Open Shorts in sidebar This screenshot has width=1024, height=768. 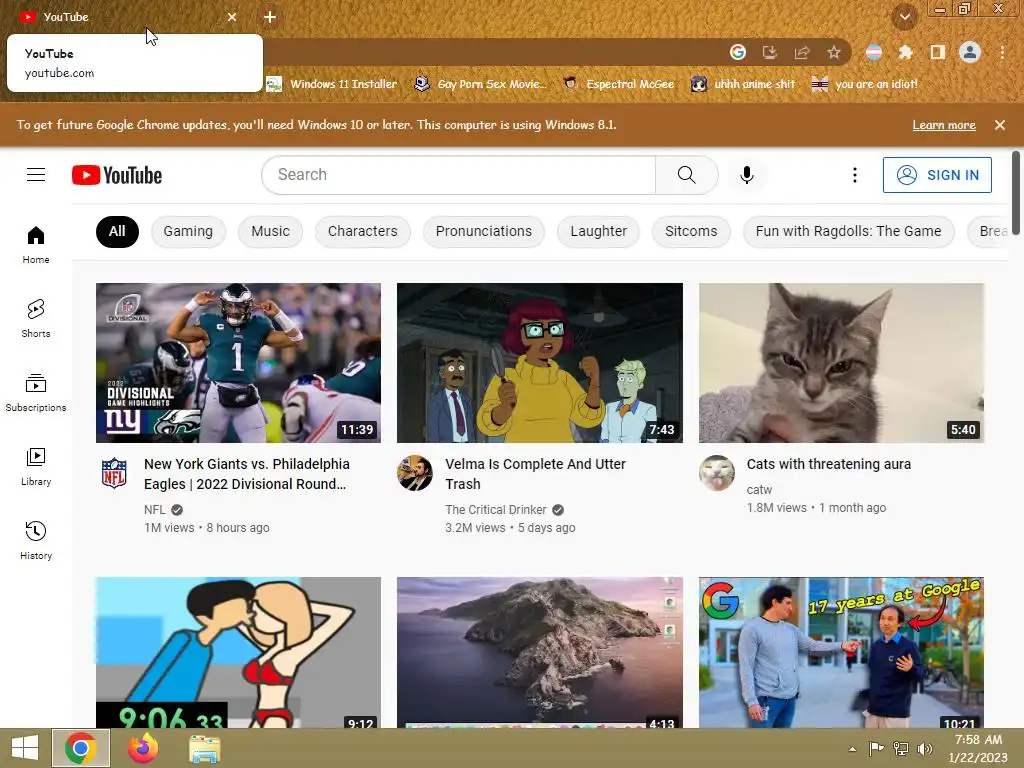pyautogui.click(x=36, y=319)
